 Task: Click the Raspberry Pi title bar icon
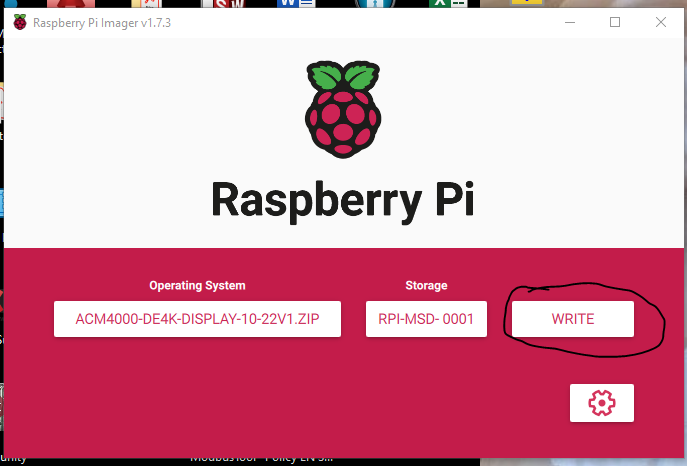20,22
